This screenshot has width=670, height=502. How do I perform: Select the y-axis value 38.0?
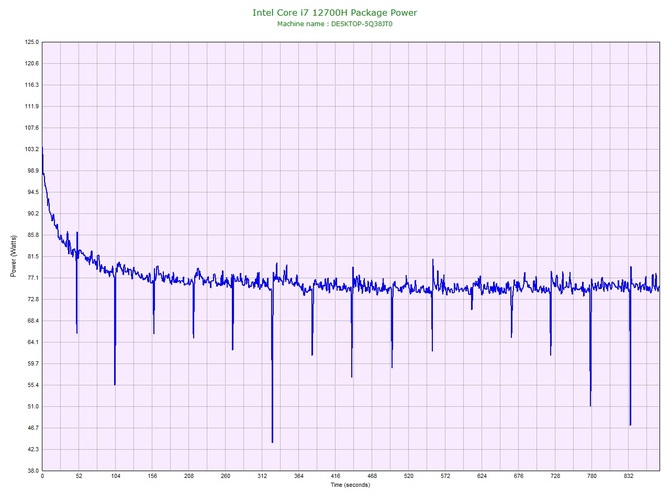(34, 470)
